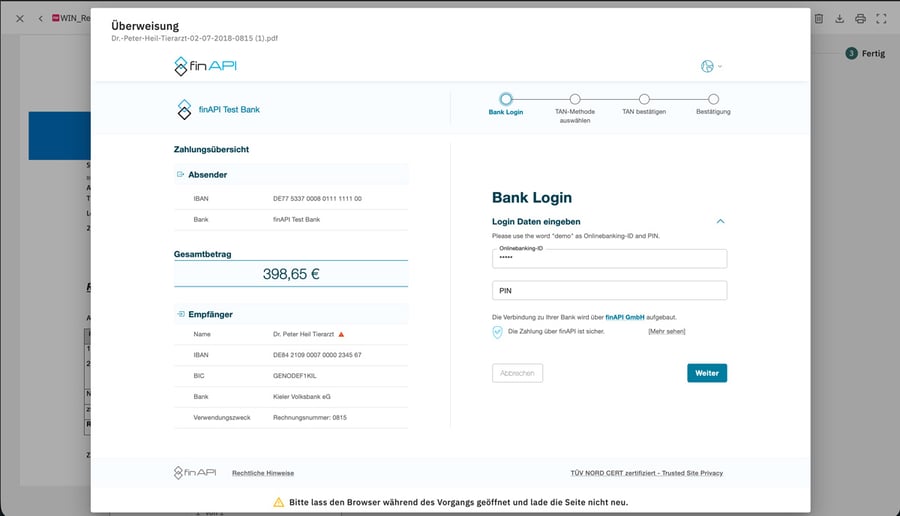Select sender IBAN DE77 5337 0008 0111 1111 00

(317, 199)
